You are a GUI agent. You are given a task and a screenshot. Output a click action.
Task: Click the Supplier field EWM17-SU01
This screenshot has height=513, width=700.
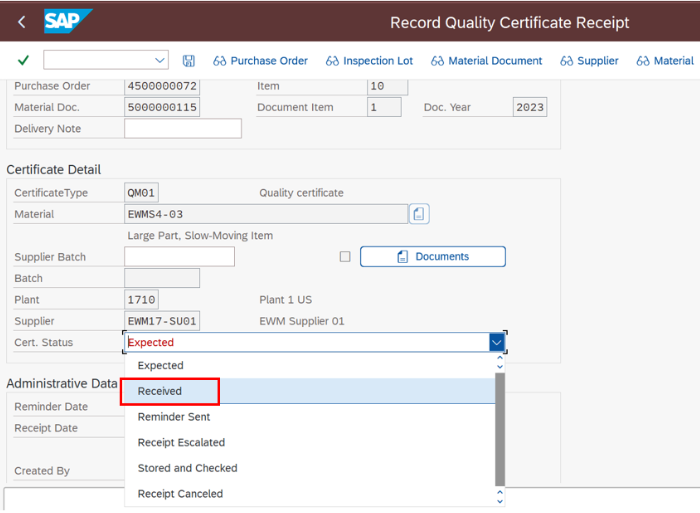(x=162, y=321)
